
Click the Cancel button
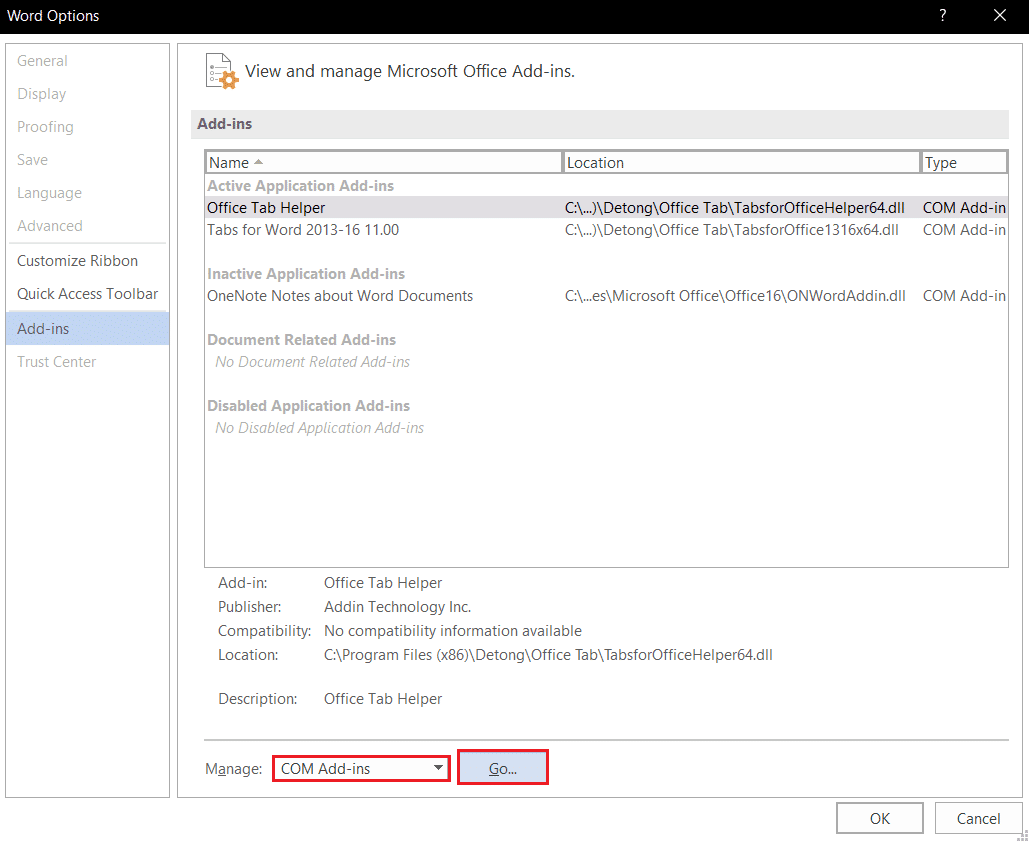click(978, 818)
